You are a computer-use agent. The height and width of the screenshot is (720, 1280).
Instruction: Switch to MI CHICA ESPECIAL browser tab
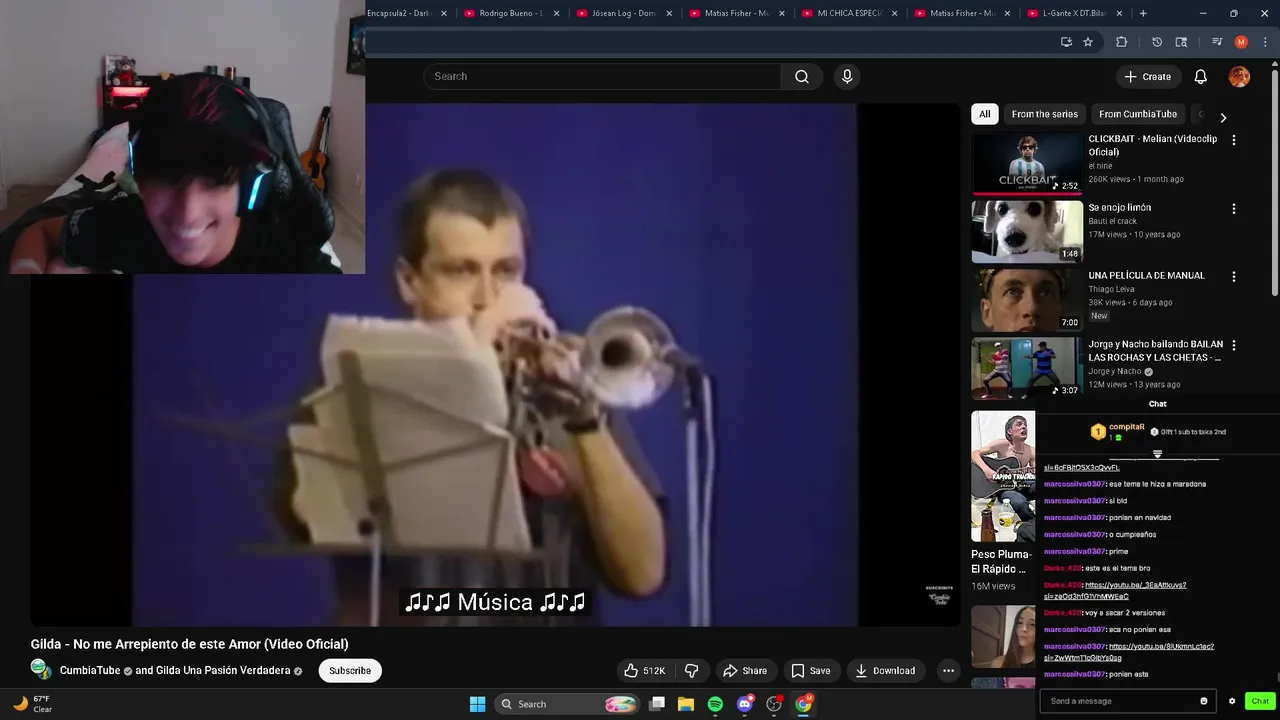coord(849,13)
